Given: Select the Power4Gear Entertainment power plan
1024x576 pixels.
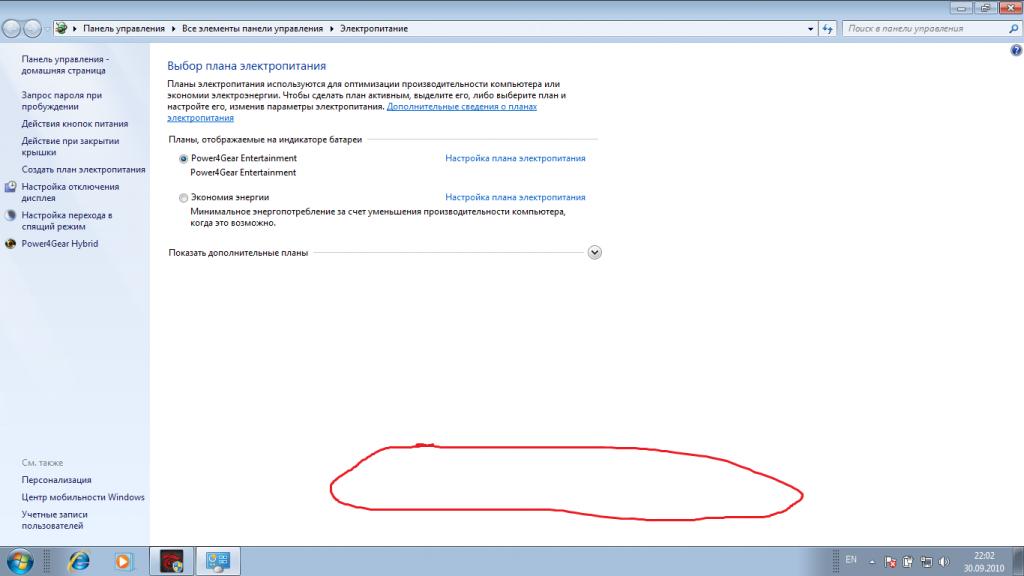Looking at the screenshot, I should click(183, 158).
